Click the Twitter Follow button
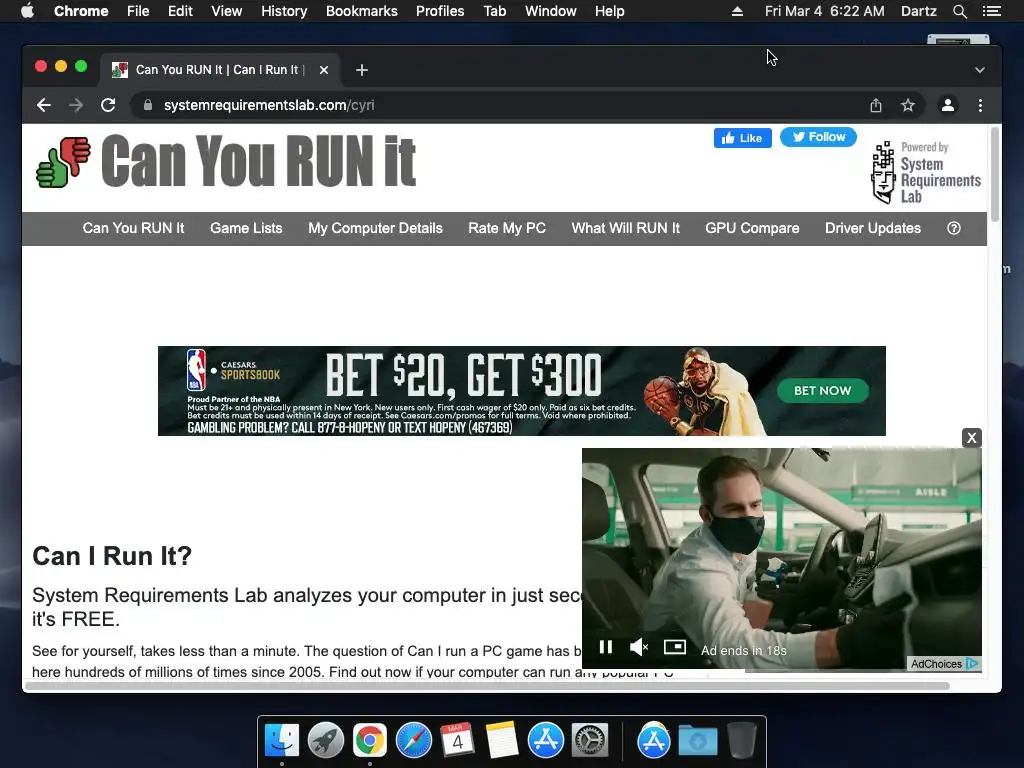 pos(818,137)
